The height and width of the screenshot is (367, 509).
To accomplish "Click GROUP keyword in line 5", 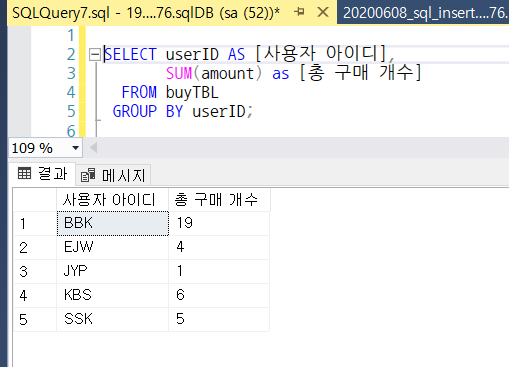I will (x=135, y=111).
